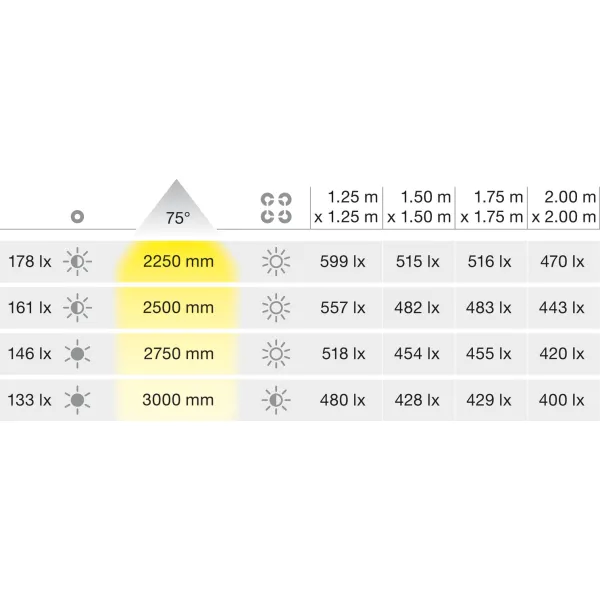Image resolution: width=600 pixels, height=600 pixels.
Task: Select the 2500 mm height cell
Action: 178,308
